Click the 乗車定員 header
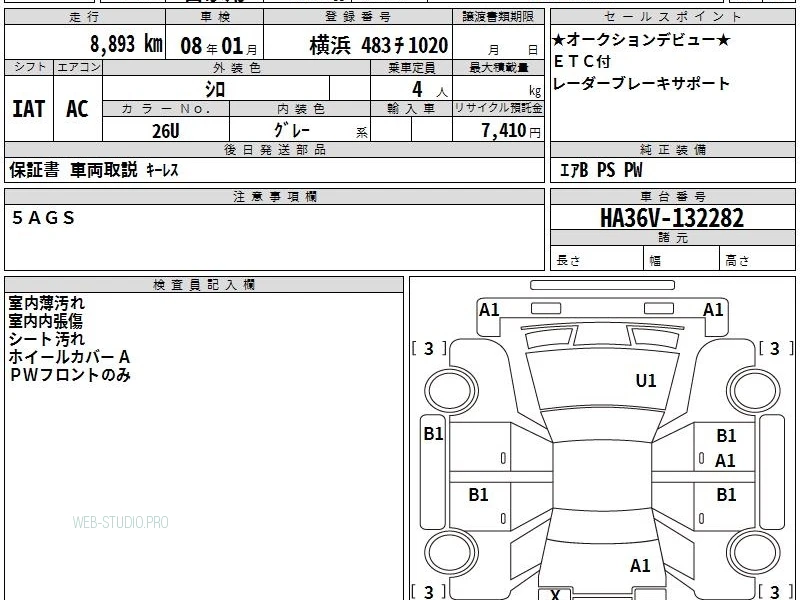800x600 pixels. click(411, 67)
